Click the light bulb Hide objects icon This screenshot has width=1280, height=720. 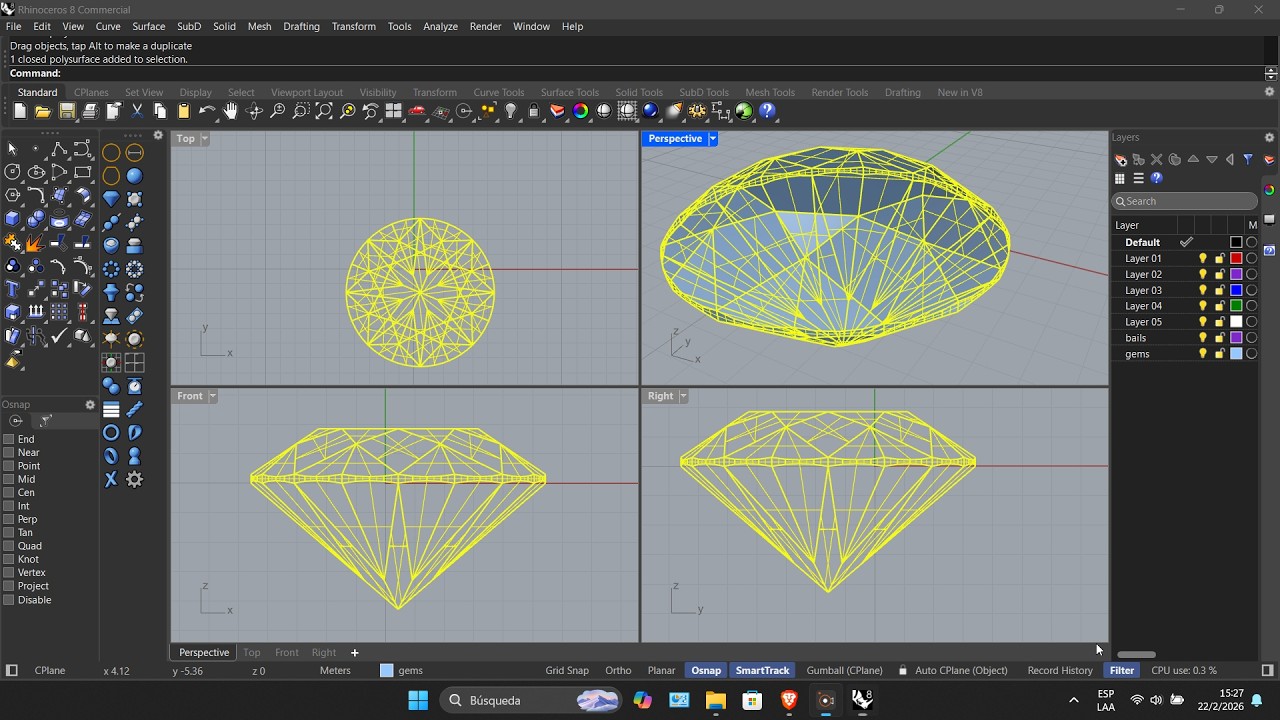click(x=511, y=111)
